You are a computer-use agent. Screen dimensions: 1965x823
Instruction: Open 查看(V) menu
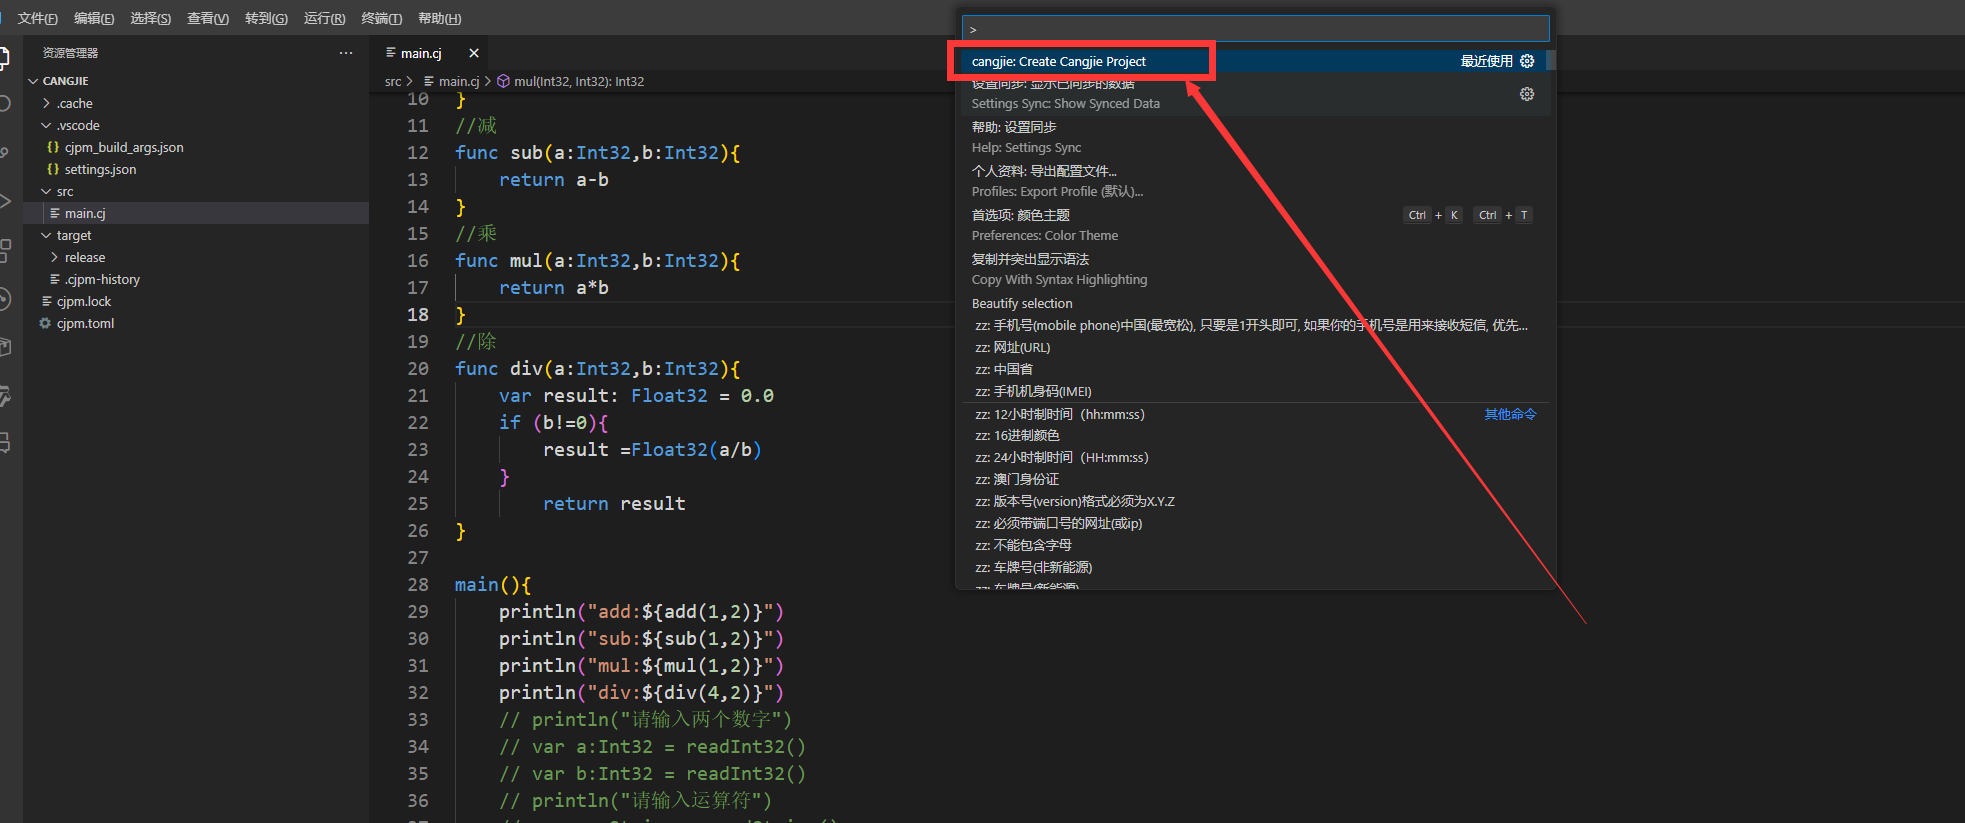pos(208,18)
